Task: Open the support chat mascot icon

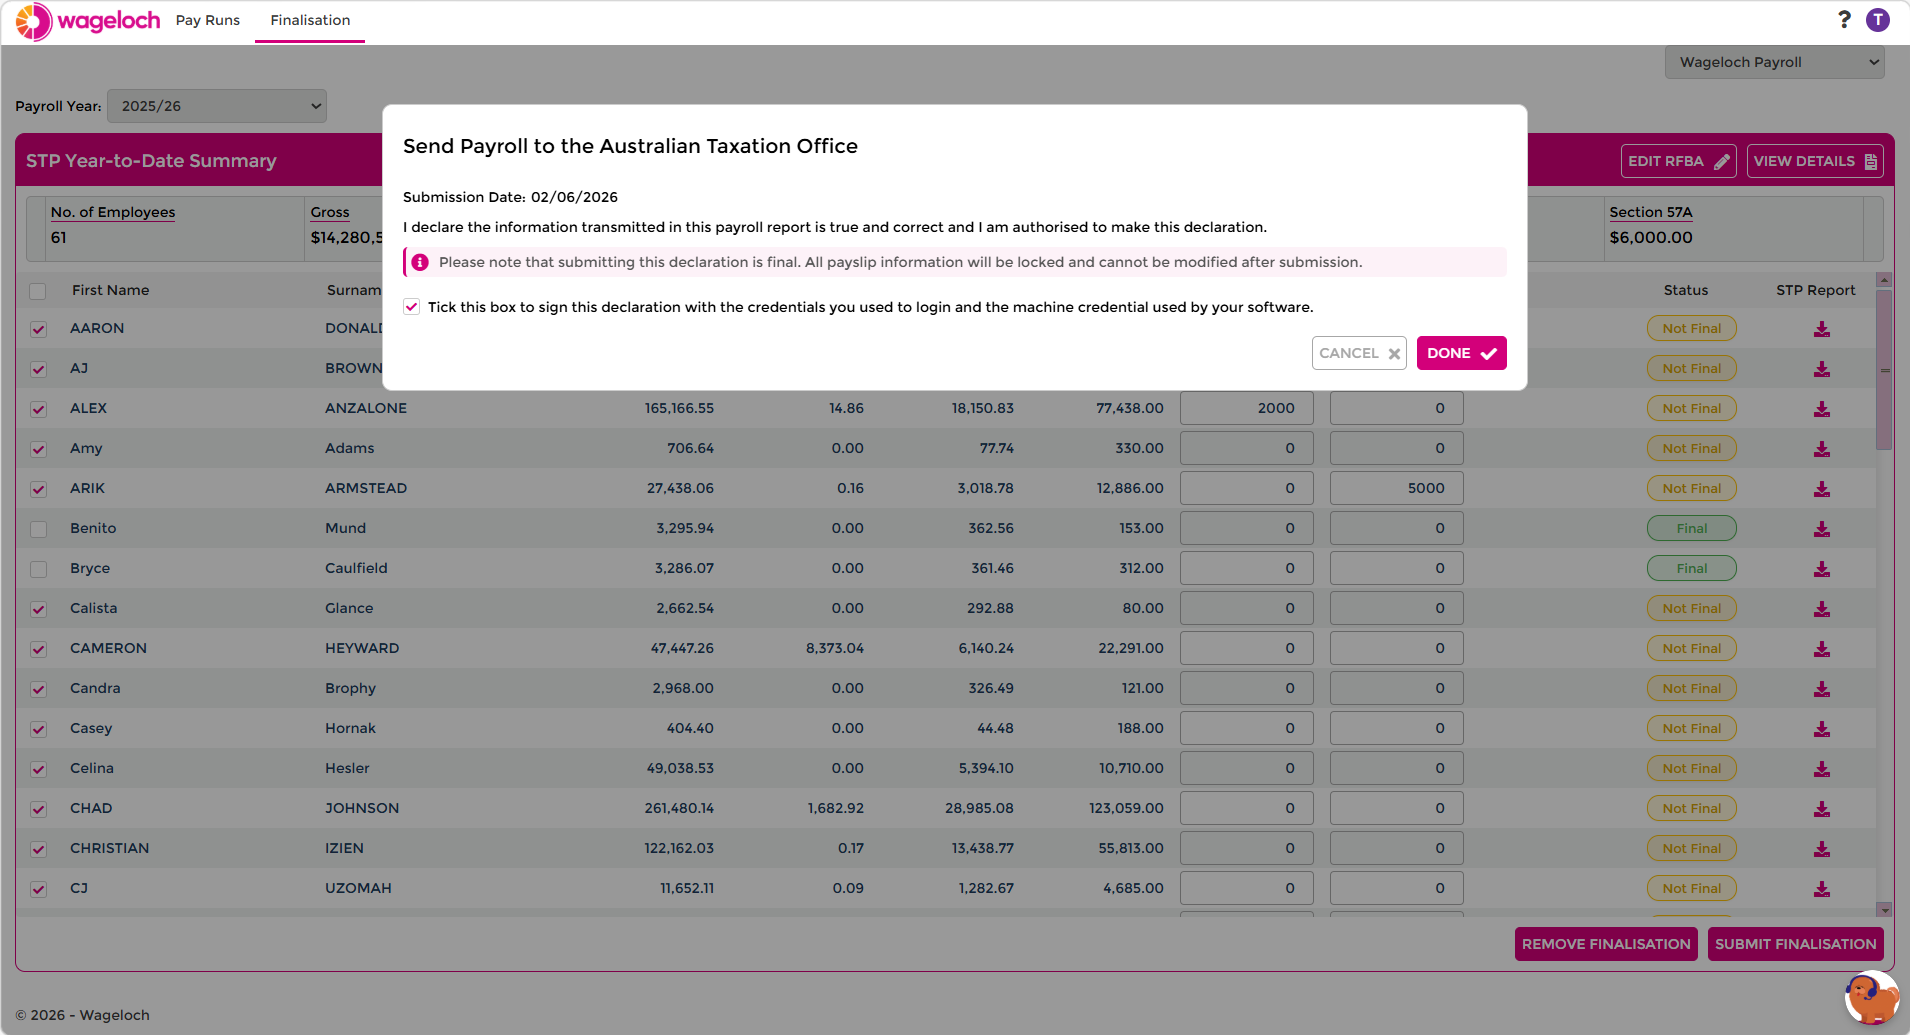Action: (x=1871, y=998)
